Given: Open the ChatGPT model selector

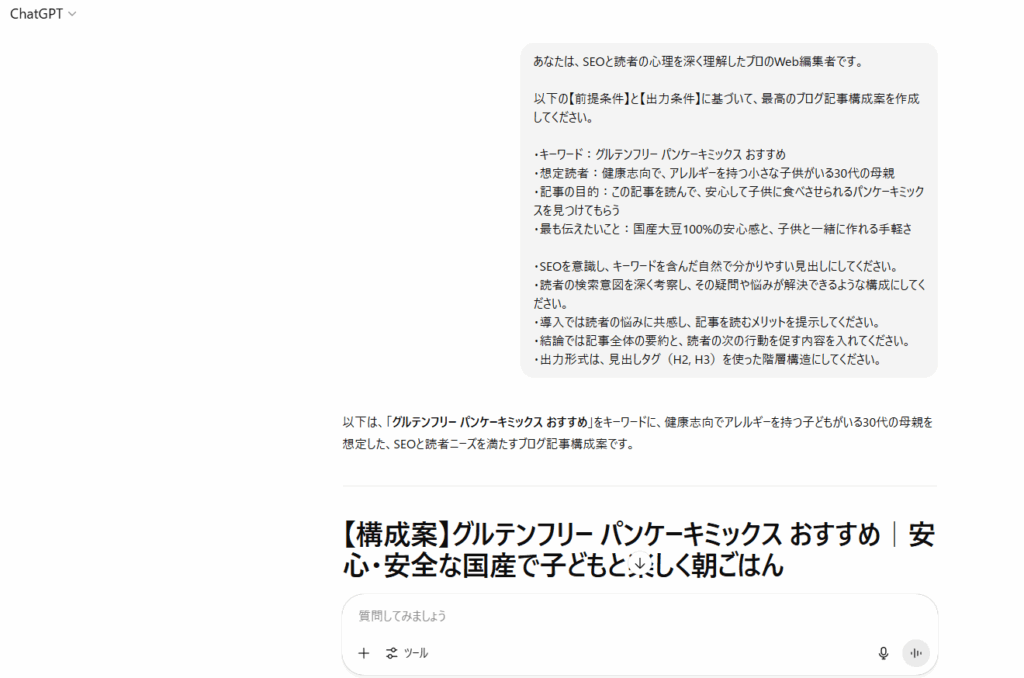Looking at the screenshot, I should click(43, 14).
